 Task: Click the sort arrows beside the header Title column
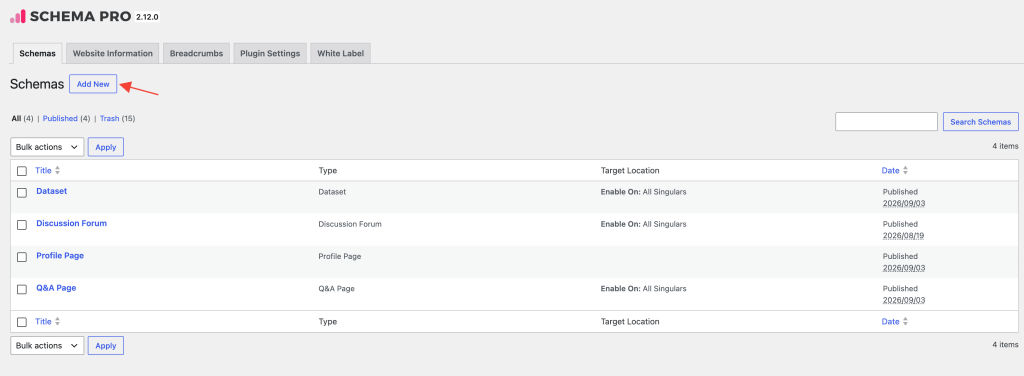[x=57, y=170]
